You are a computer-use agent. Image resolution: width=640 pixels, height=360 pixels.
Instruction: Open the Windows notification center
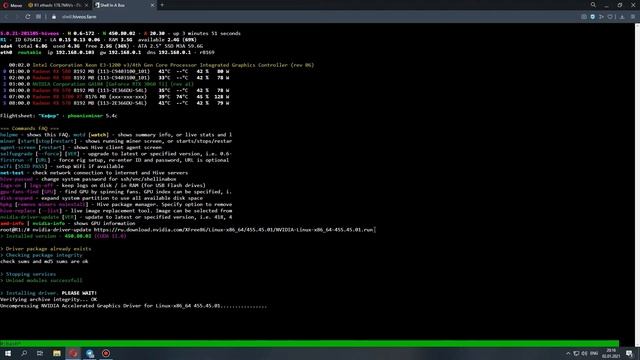[629, 353]
